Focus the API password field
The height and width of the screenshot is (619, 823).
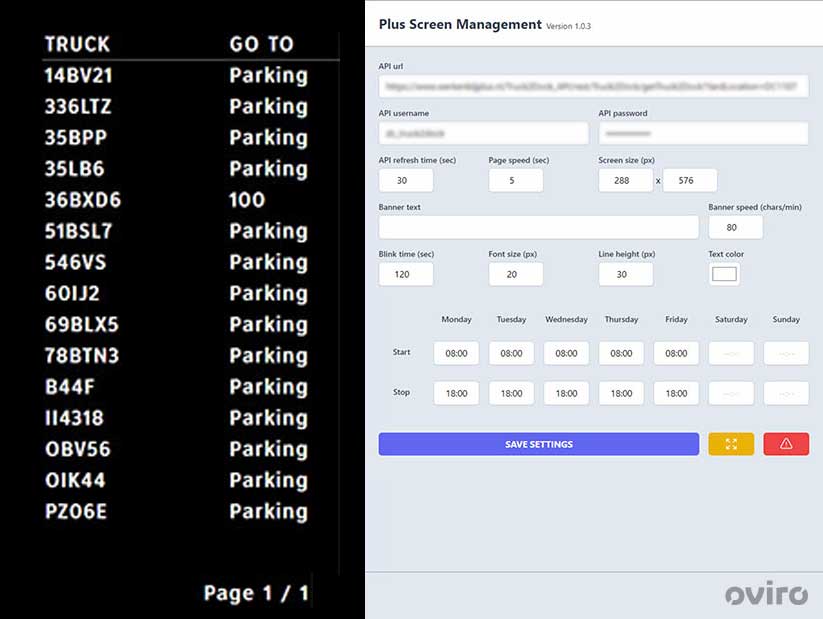(x=703, y=133)
